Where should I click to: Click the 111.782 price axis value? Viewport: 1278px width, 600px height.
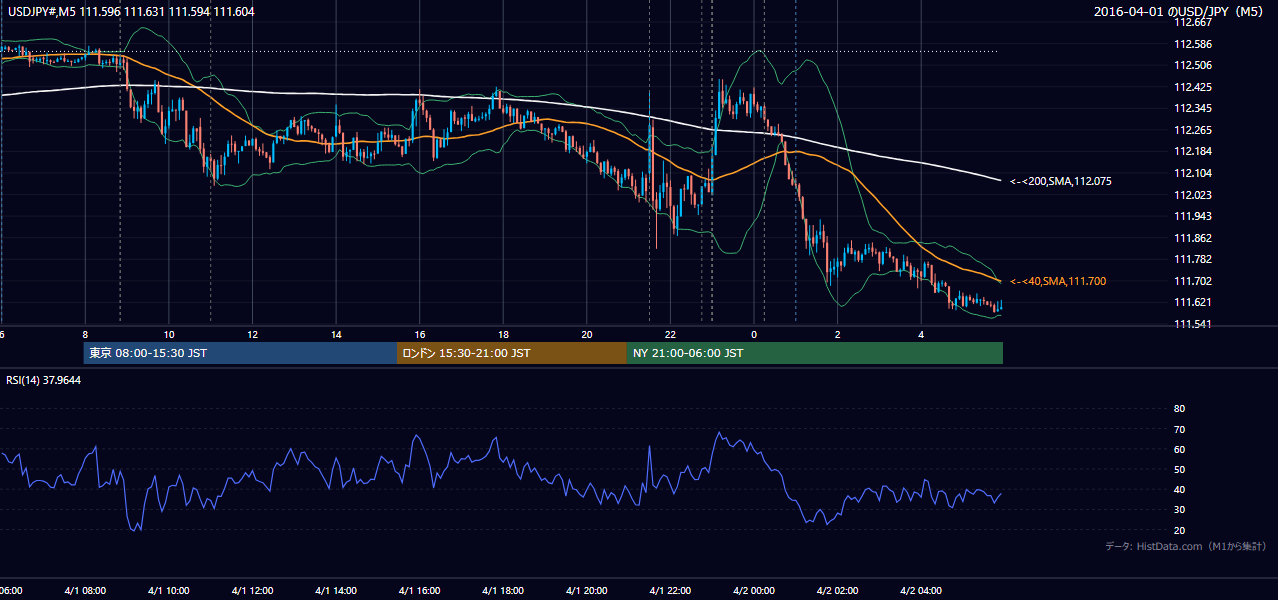tap(1192, 260)
